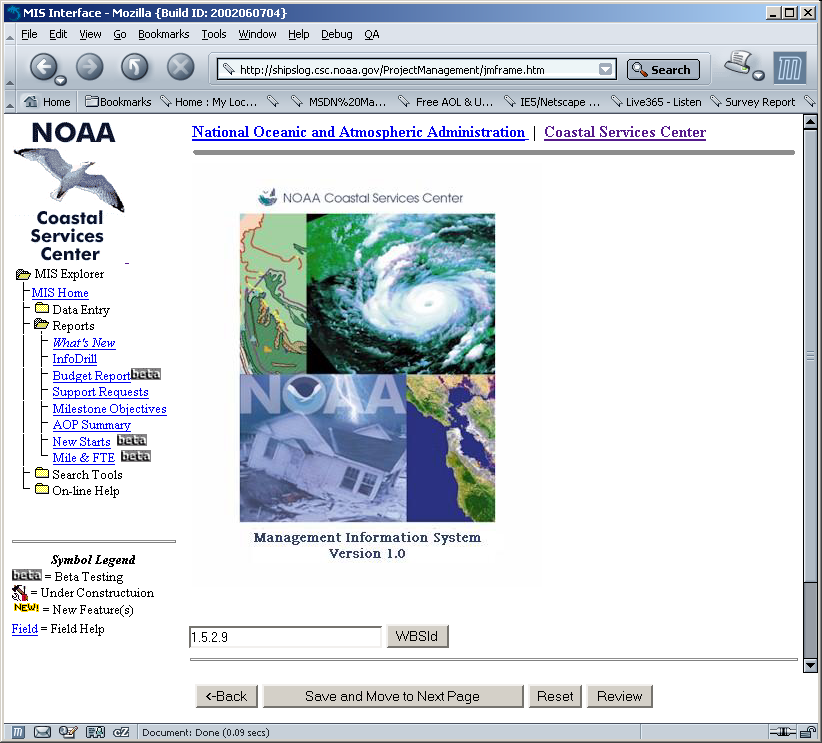Click the MIS Explorer open folder icon

click(23, 274)
